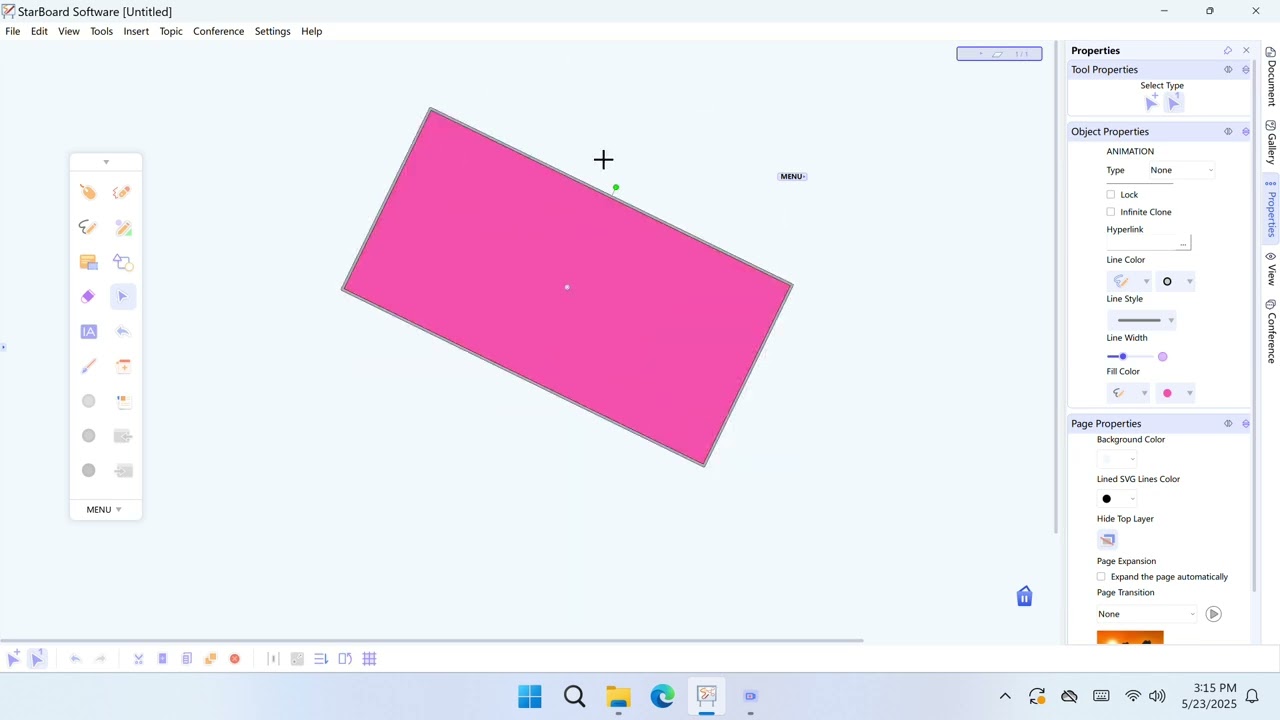Add a new page from floating toolbar
Viewport: 1280px width, 720px height.
tap(123, 366)
